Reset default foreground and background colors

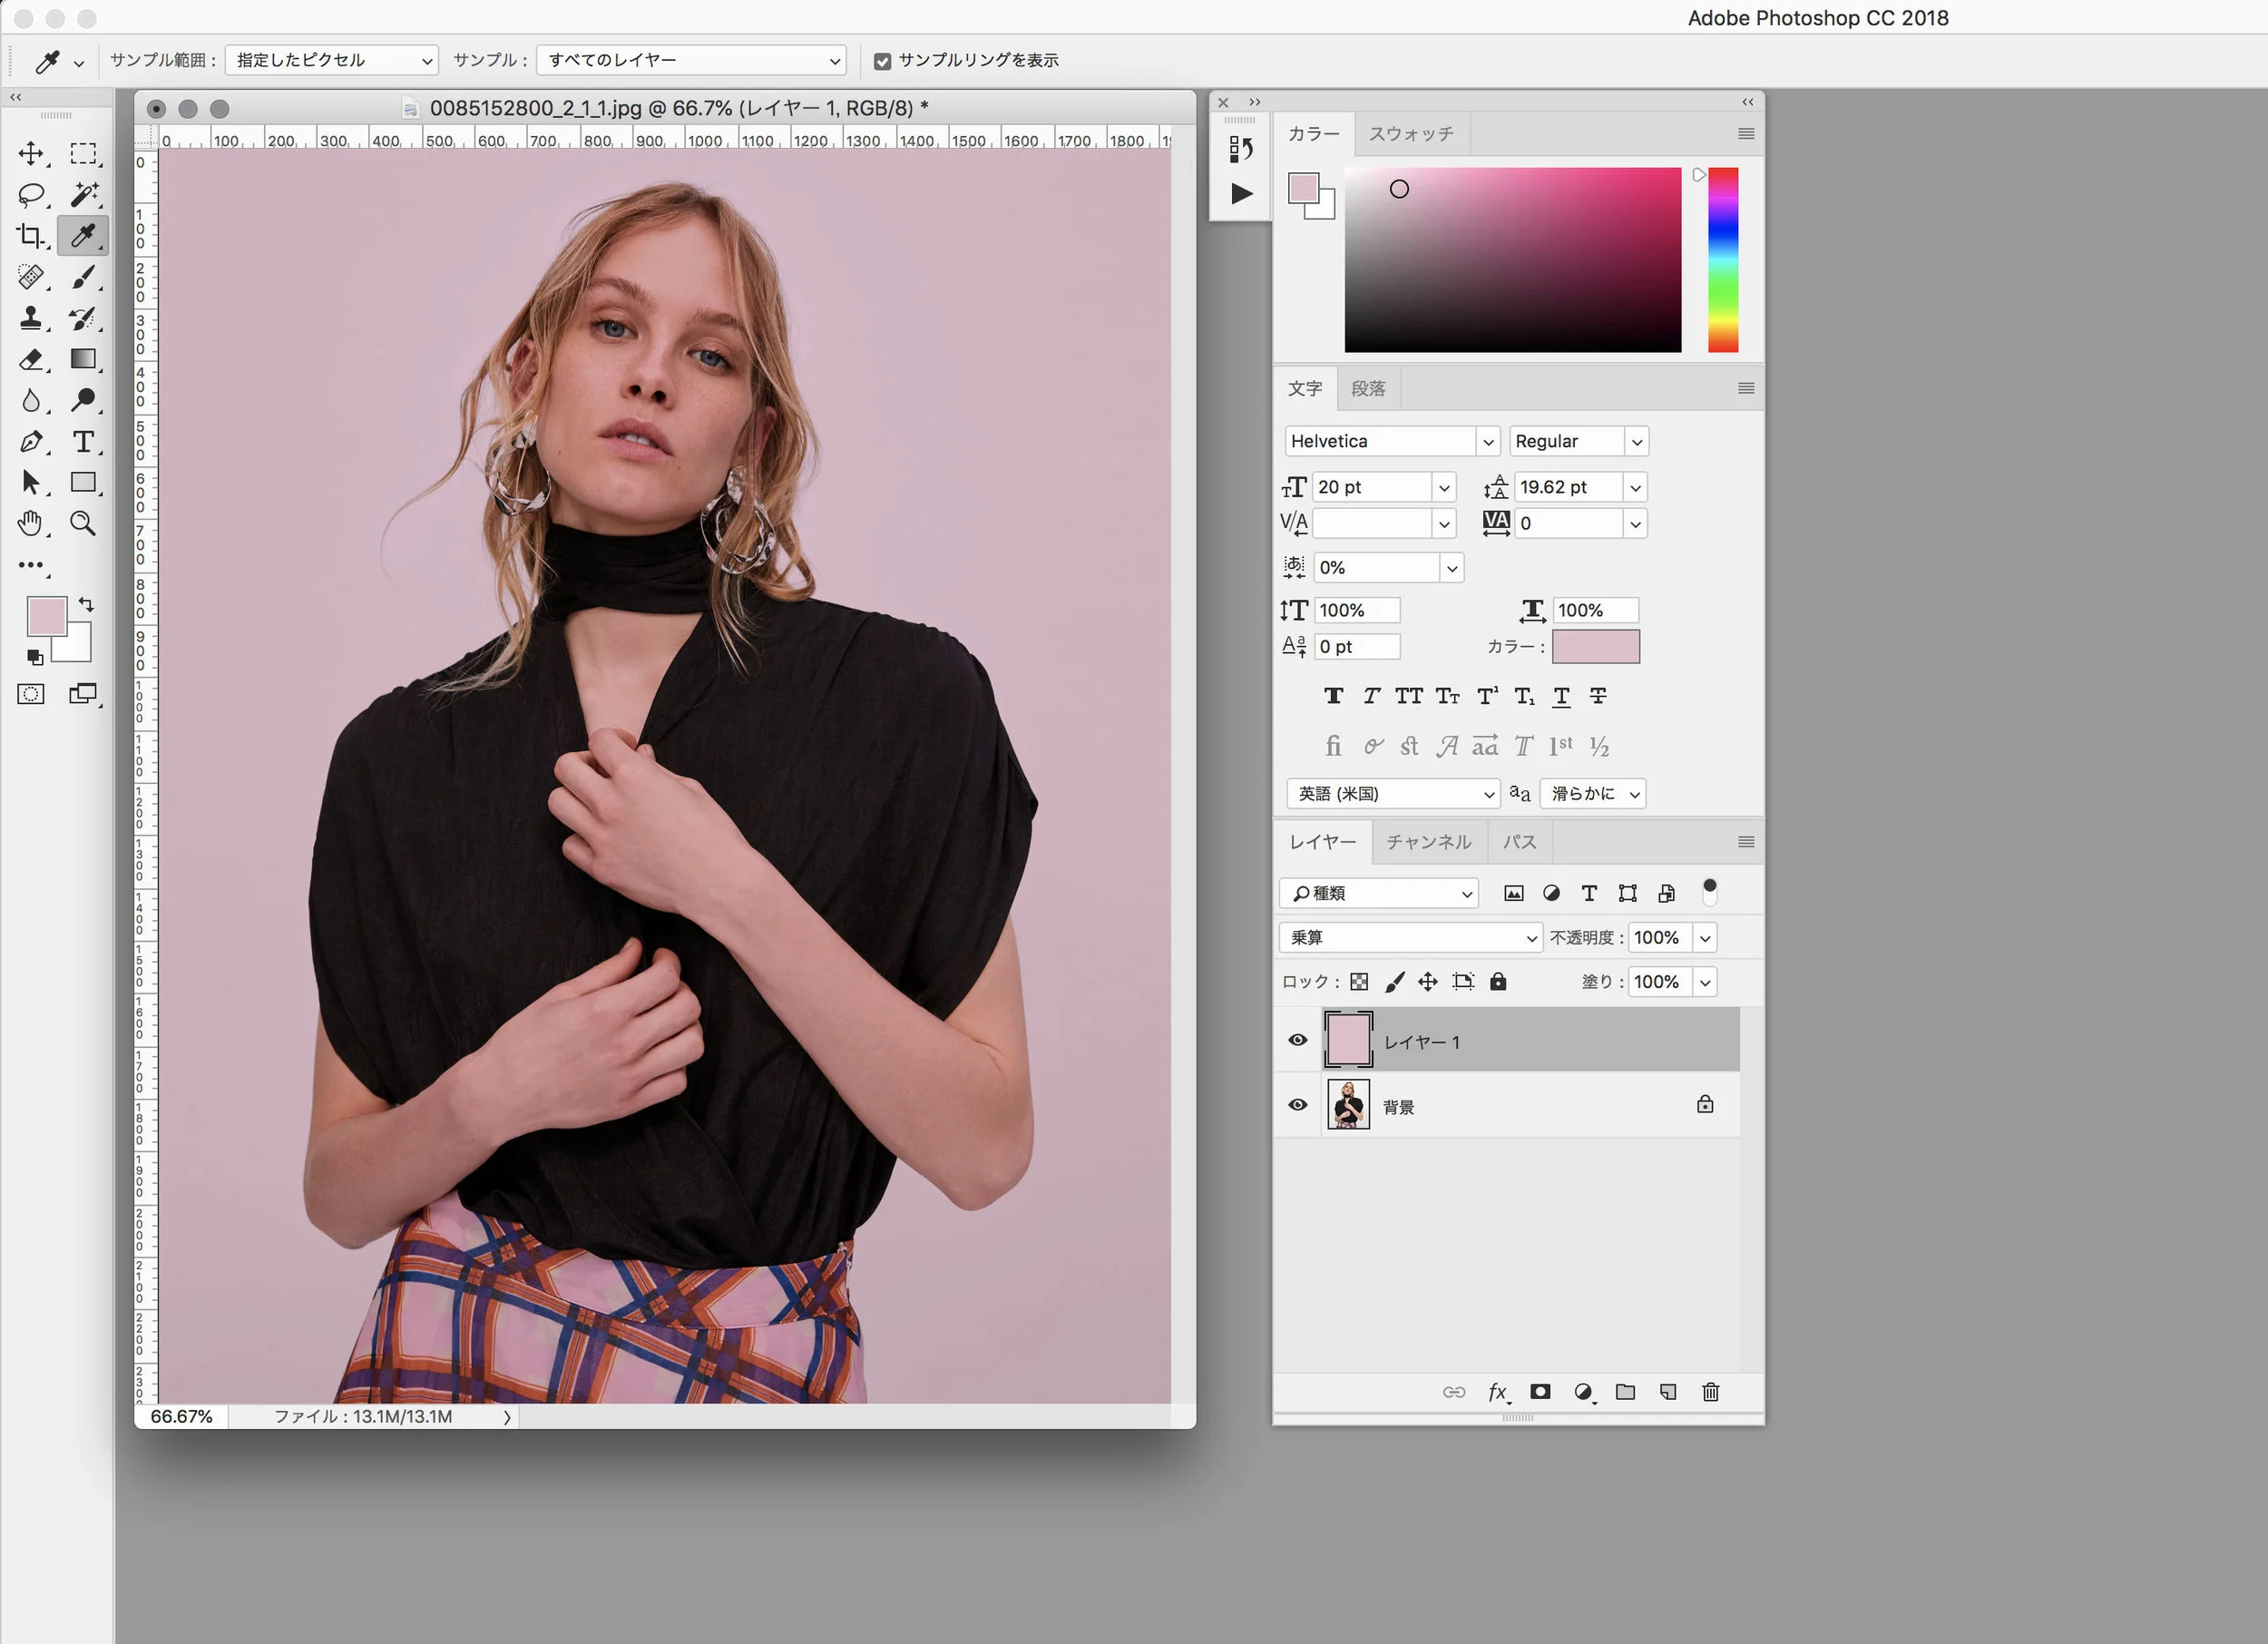[35, 657]
